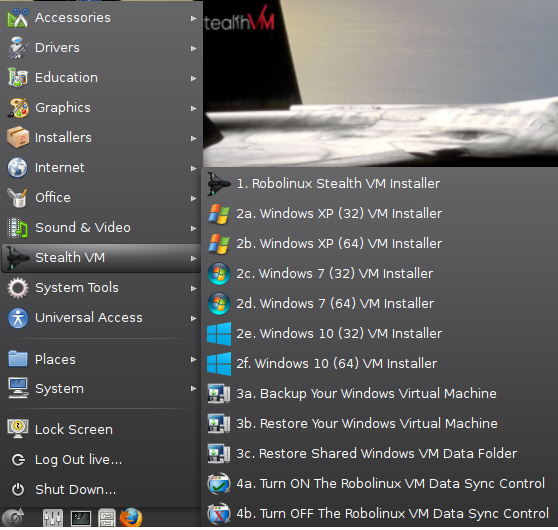Click the Stealth VM jet icon in main menu
The width and height of the screenshot is (558, 530).
[x=17, y=257]
